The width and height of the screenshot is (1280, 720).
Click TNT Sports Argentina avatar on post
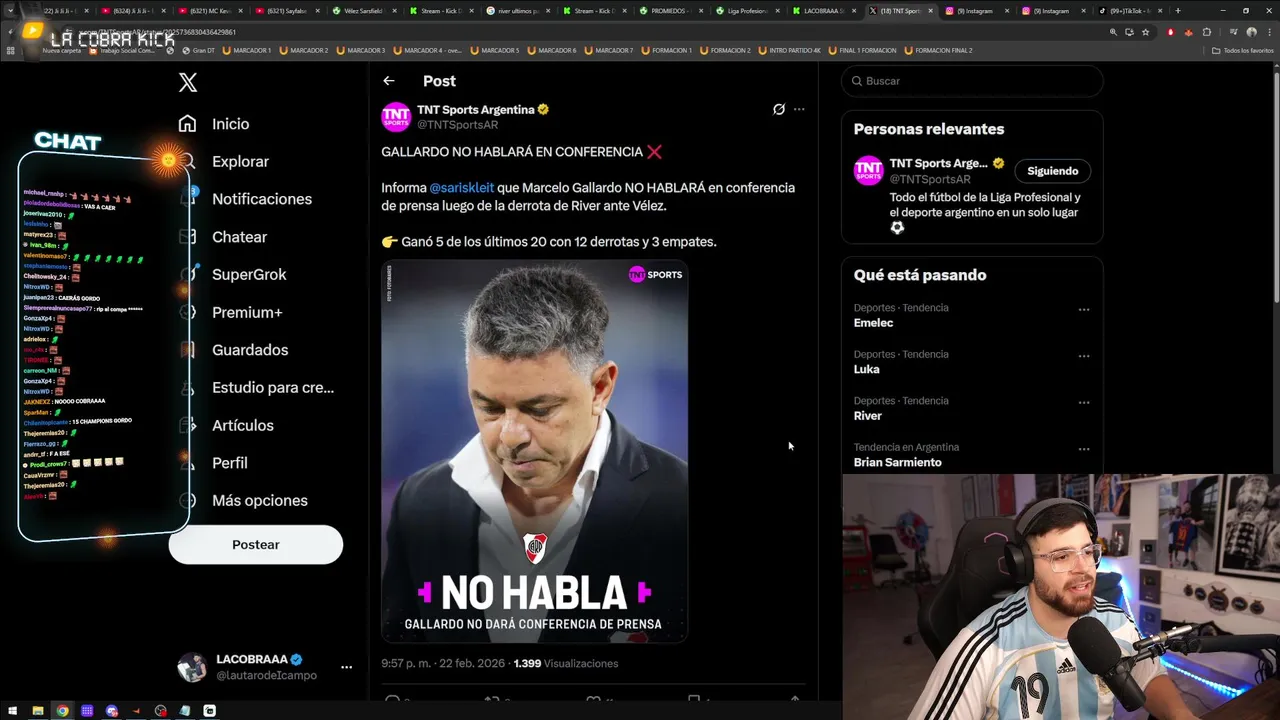pos(396,117)
